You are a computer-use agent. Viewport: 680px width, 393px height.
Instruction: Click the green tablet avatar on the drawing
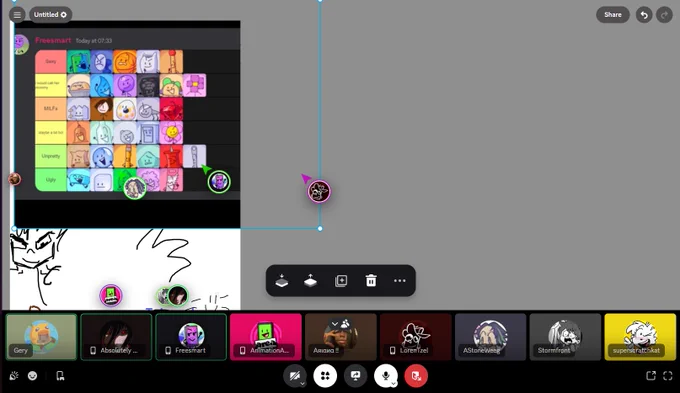point(111,295)
